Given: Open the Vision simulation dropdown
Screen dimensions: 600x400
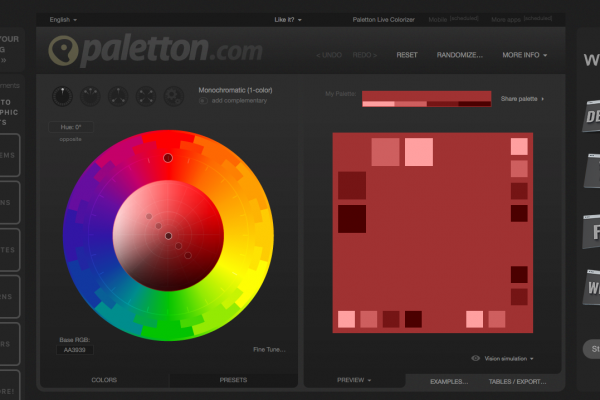Looking at the screenshot, I should 509,359.
